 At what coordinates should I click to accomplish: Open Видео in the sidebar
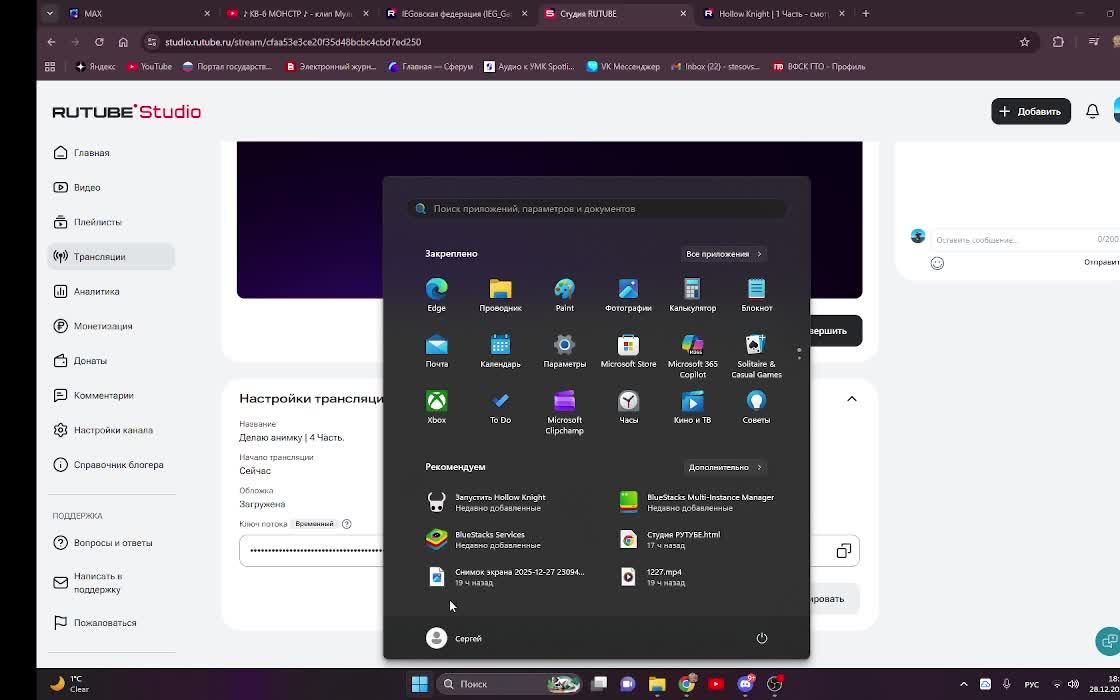111,187
